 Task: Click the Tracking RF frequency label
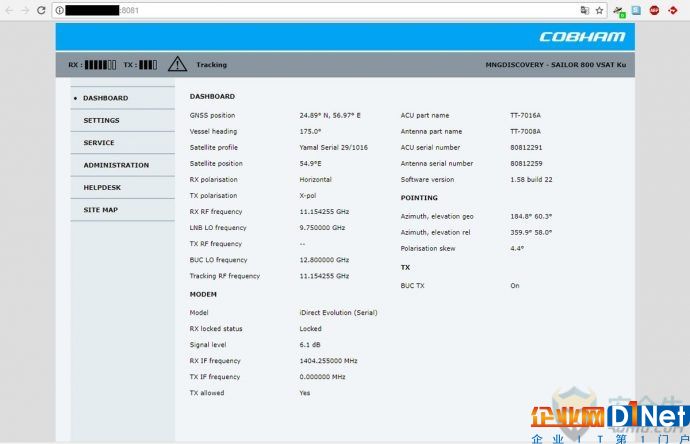[225, 276]
